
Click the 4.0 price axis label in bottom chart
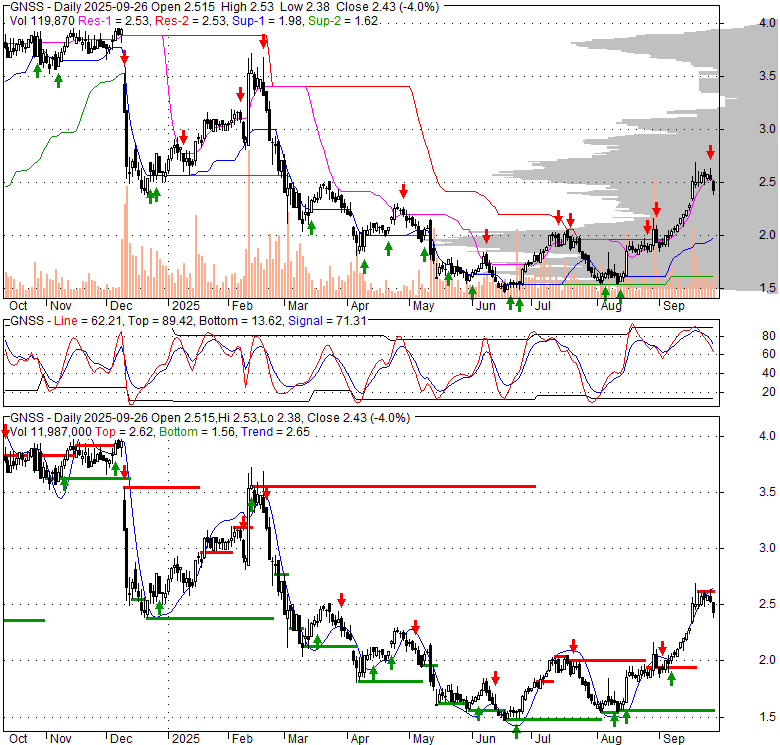[767, 436]
